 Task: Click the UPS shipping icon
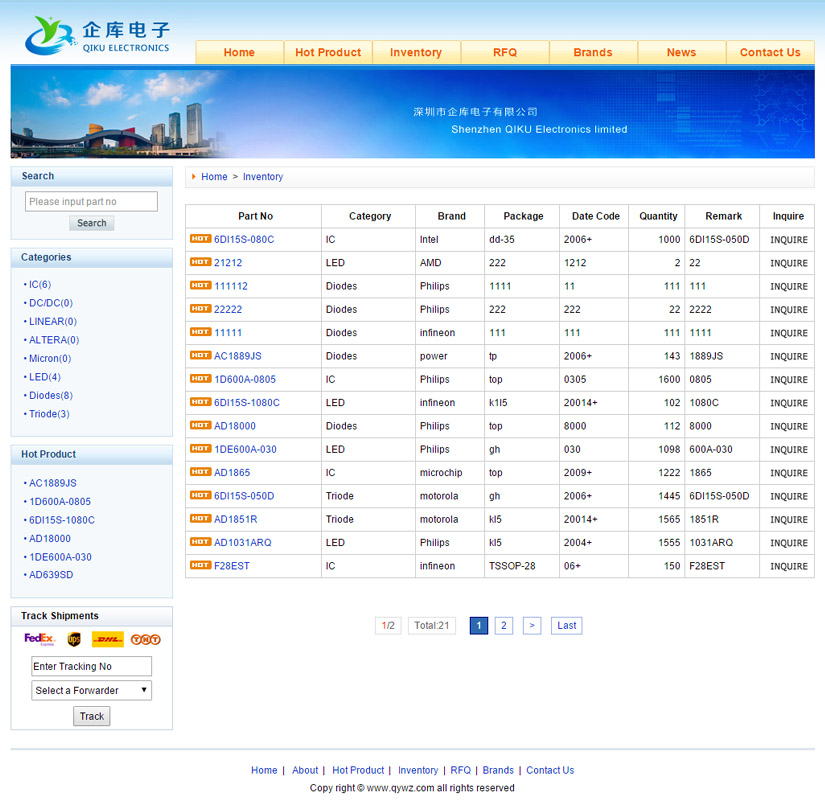74,639
